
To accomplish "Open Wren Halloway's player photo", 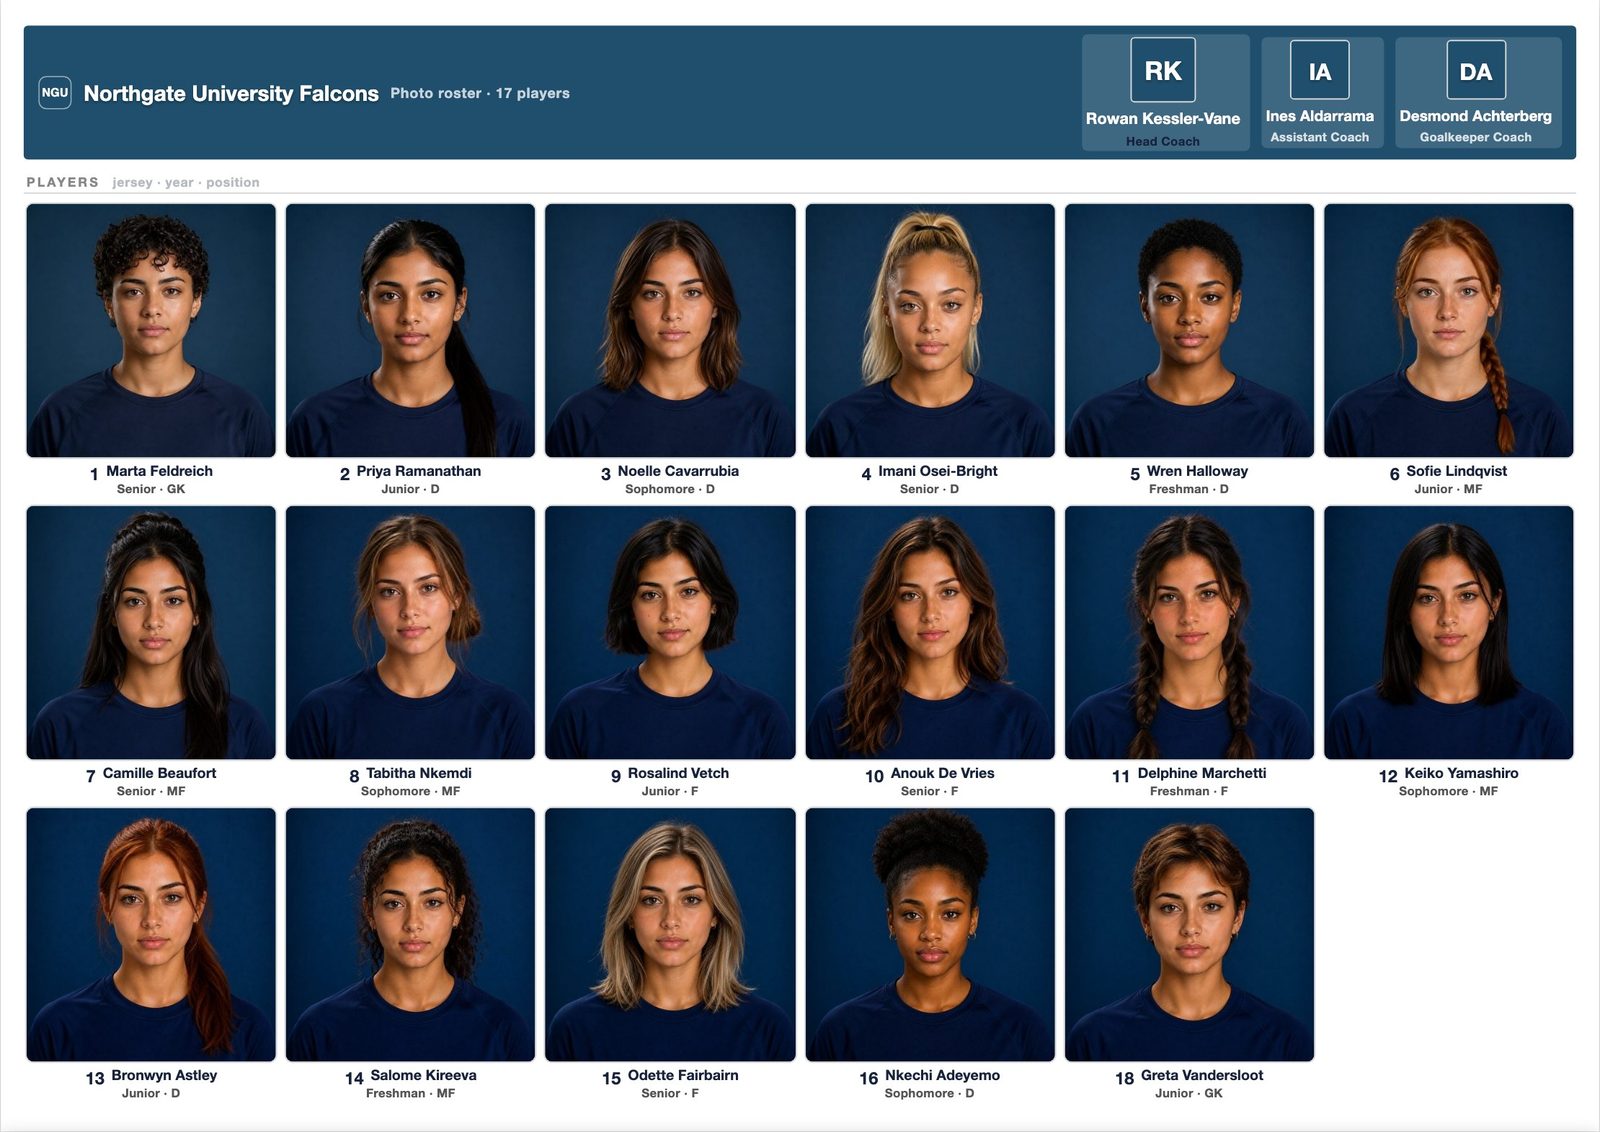I will click(1189, 330).
